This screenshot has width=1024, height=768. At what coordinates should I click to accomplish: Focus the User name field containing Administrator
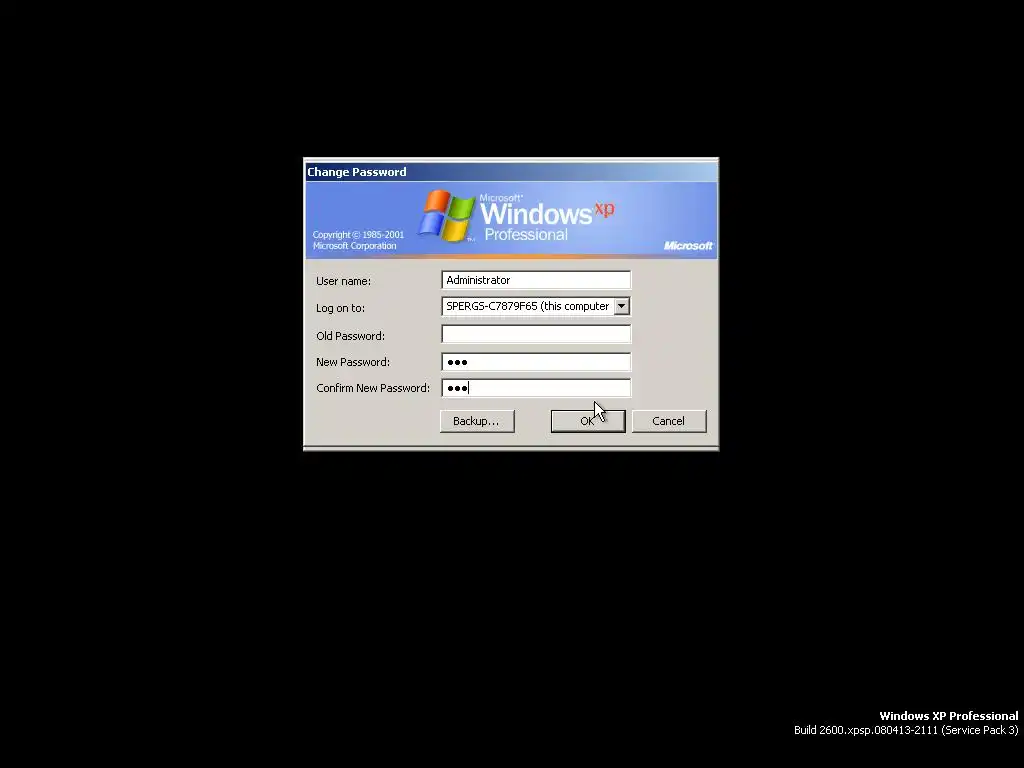point(536,280)
